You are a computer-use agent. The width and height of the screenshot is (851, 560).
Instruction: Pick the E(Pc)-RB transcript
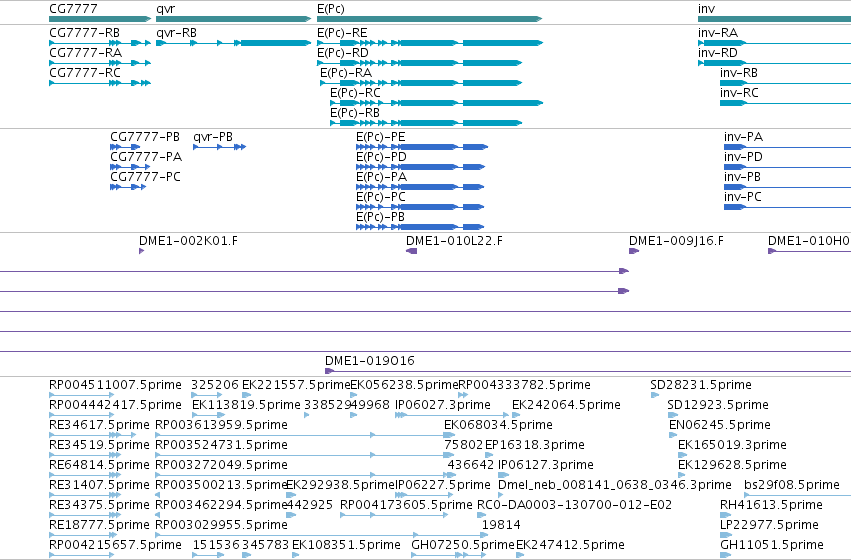pos(426,123)
